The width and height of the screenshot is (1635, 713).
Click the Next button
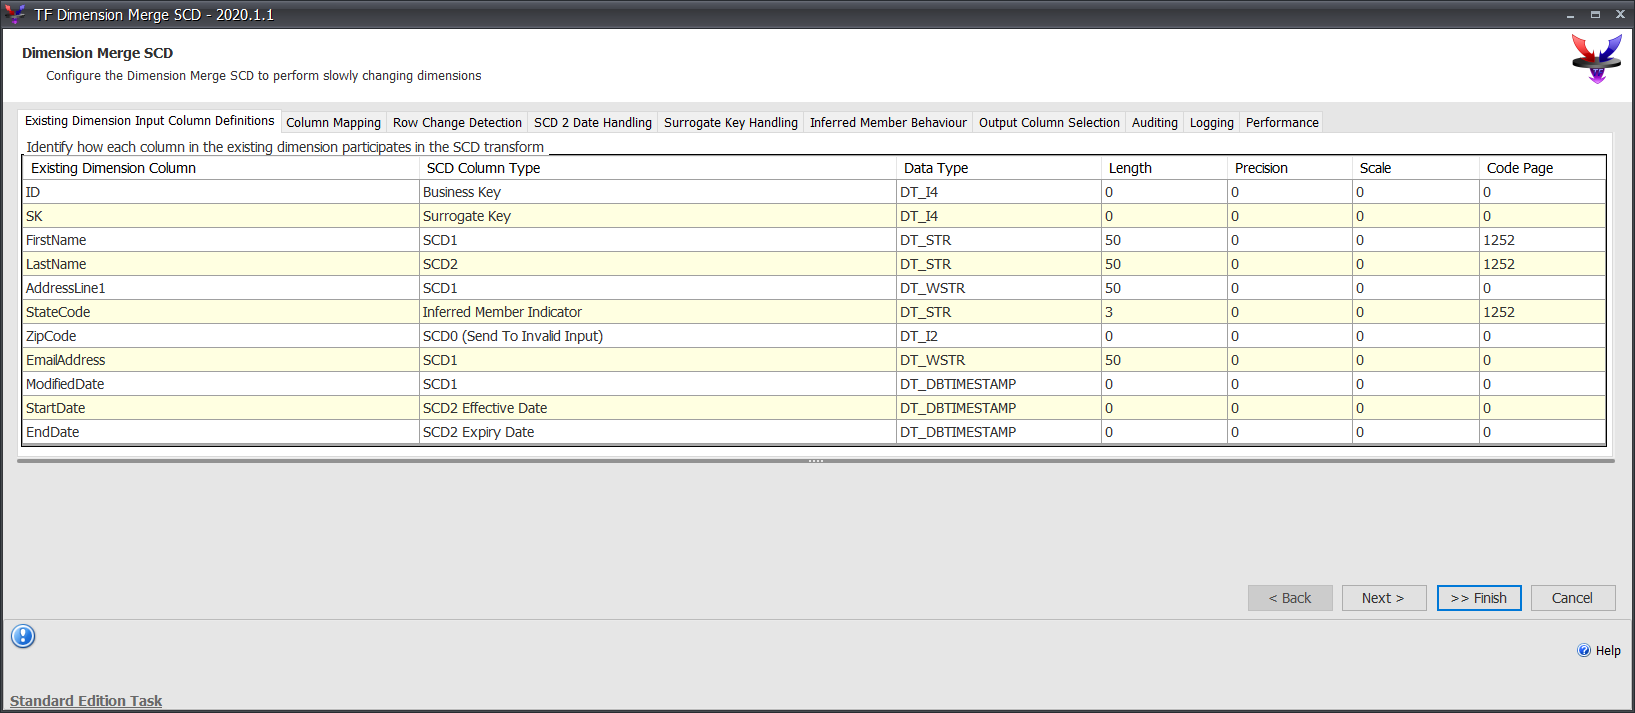[x=1384, y=598]
